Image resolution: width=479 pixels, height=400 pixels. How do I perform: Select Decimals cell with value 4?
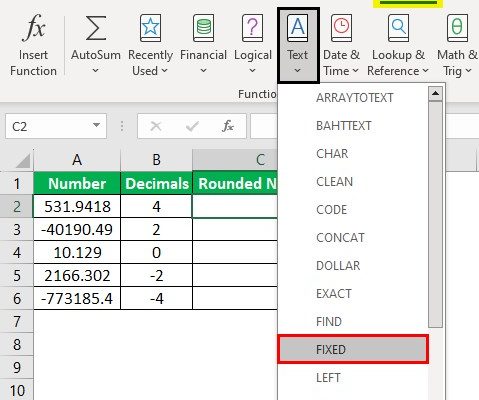[x=156, y=206]
